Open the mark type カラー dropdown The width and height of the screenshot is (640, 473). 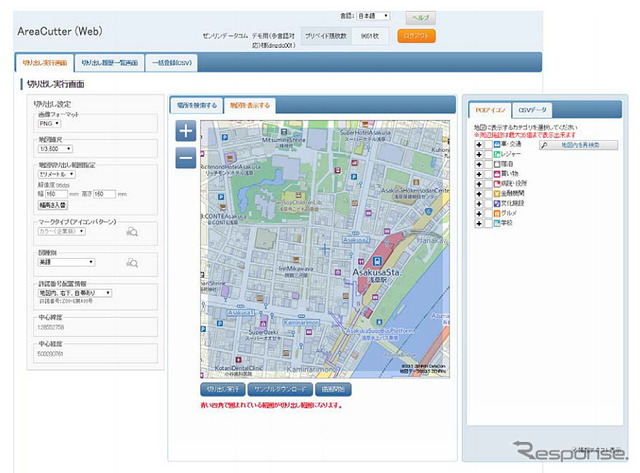pyautogui.click(x=62, y=231)
